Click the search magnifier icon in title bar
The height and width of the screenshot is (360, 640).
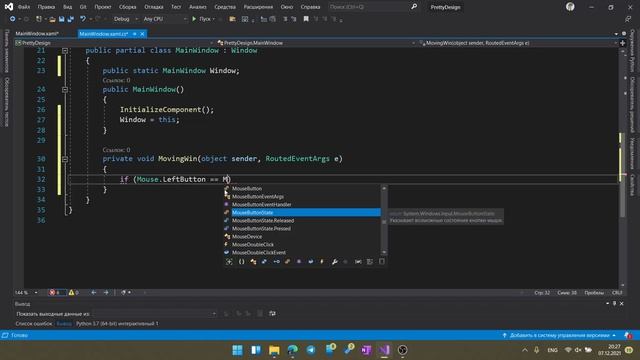414,7
